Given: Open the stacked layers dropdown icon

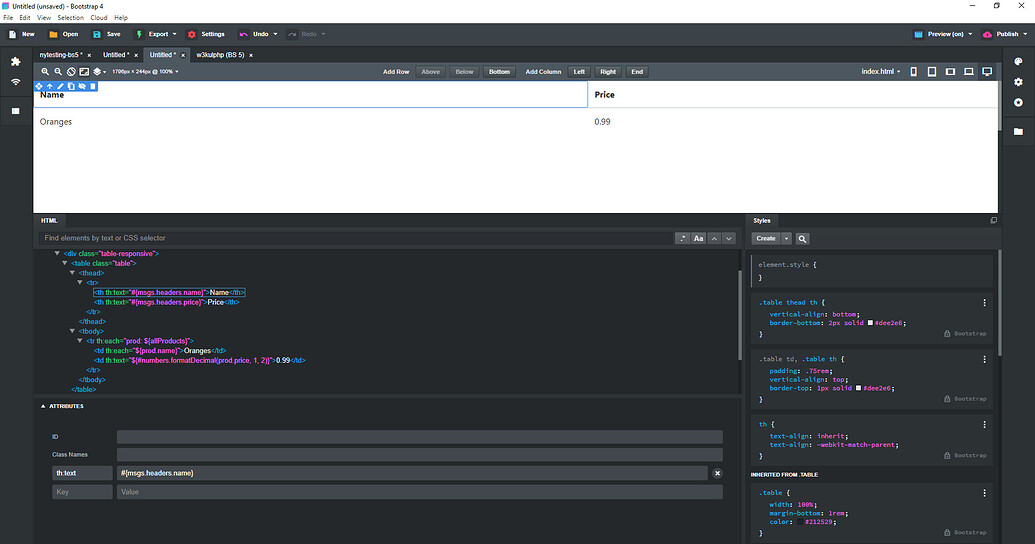Looking at the screenshot, I should pos(99,72).
